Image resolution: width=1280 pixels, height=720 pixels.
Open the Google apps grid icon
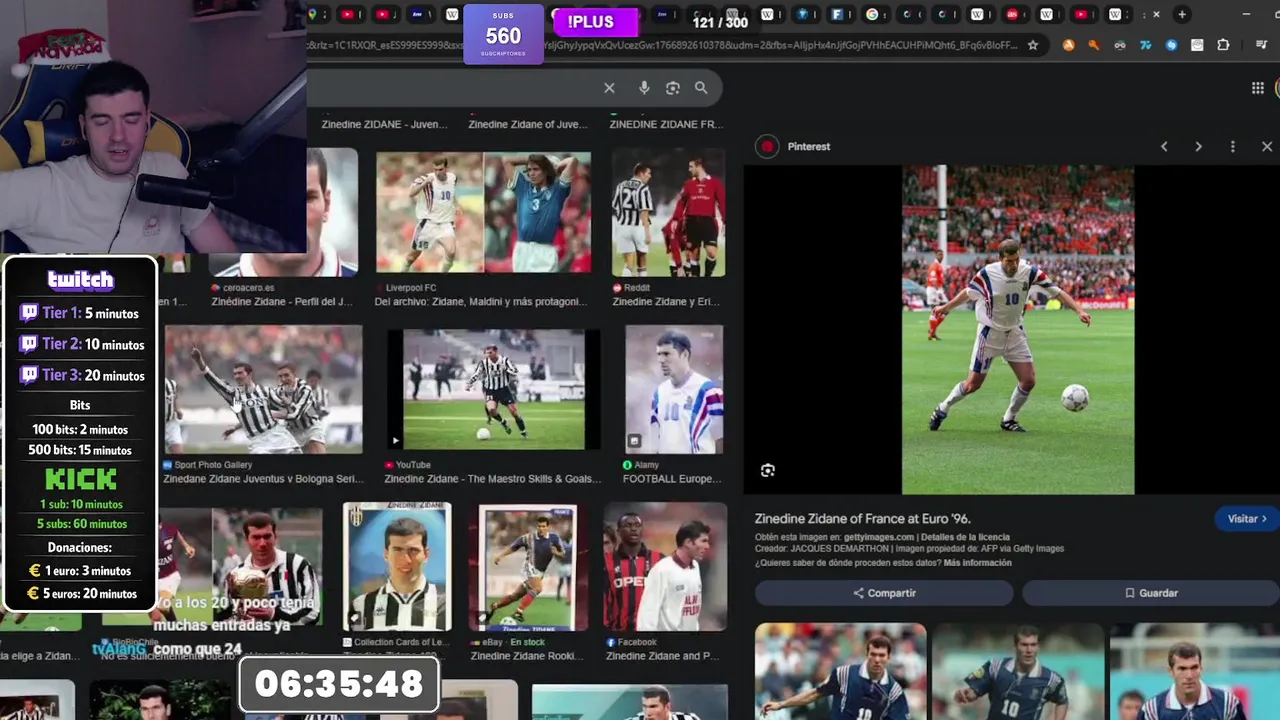point(1258,88)
